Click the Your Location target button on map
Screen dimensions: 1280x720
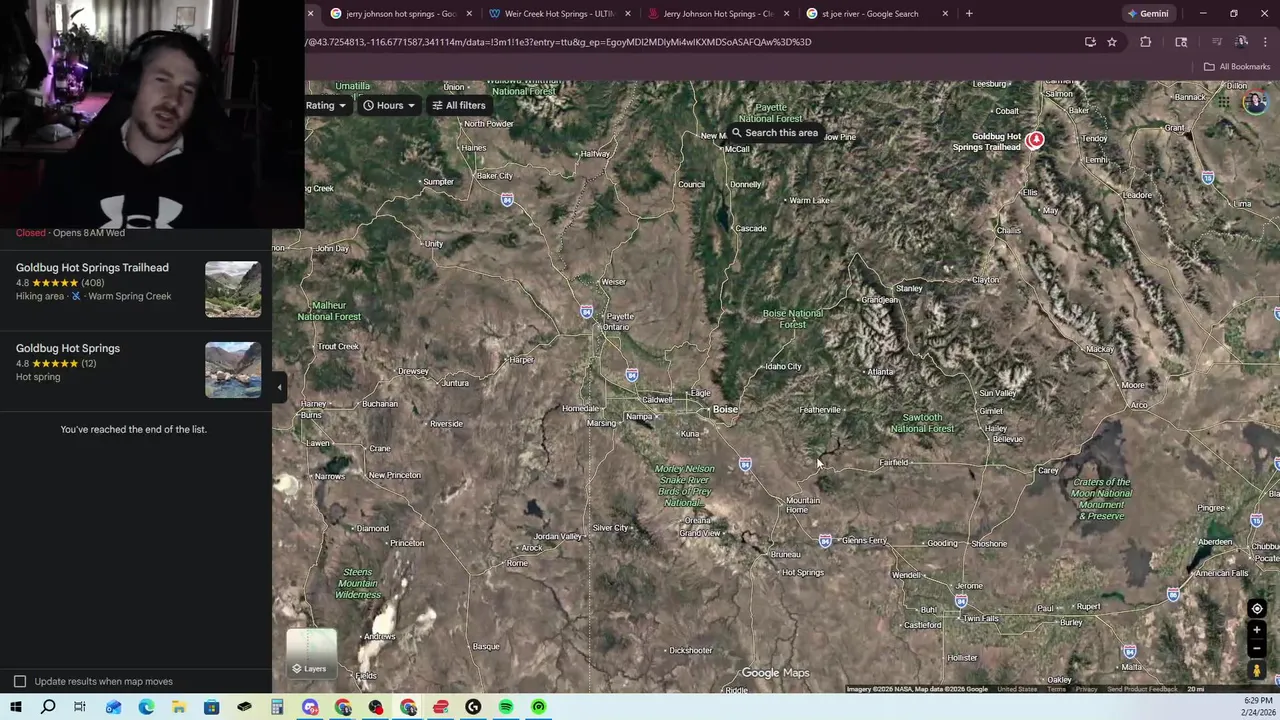(1257, 608)
